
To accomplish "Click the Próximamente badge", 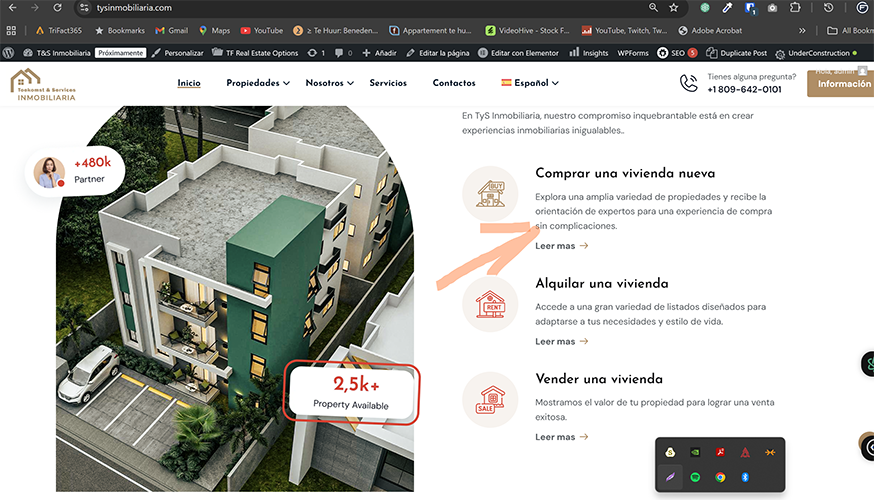I will coord(120,53).
